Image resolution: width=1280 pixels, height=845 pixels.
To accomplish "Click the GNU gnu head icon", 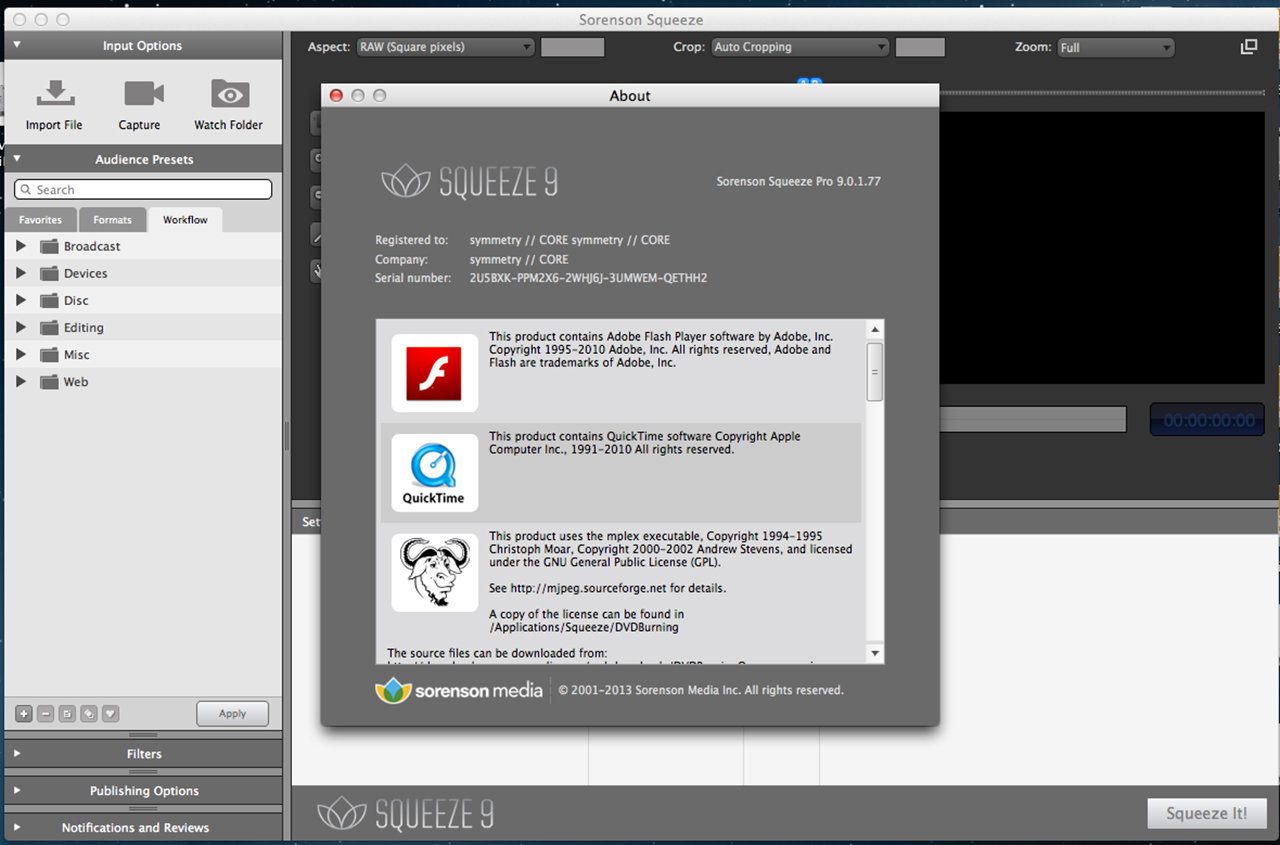I will pyautogui.click(x=434, y=573).
